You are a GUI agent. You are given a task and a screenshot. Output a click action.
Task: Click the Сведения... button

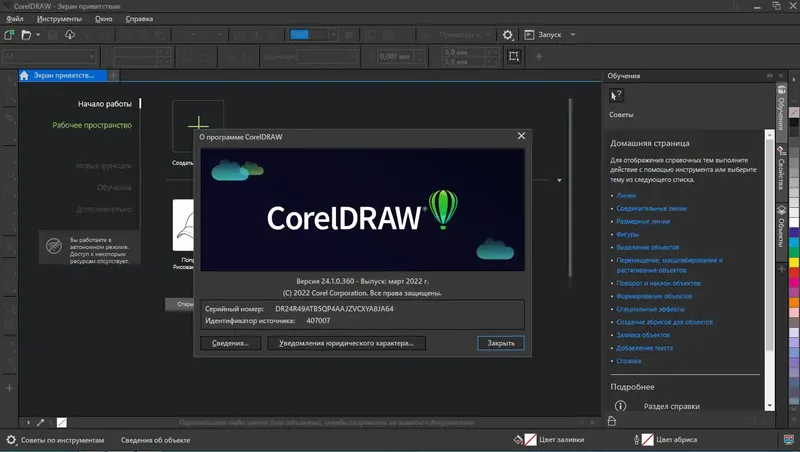tap(230, 343)
